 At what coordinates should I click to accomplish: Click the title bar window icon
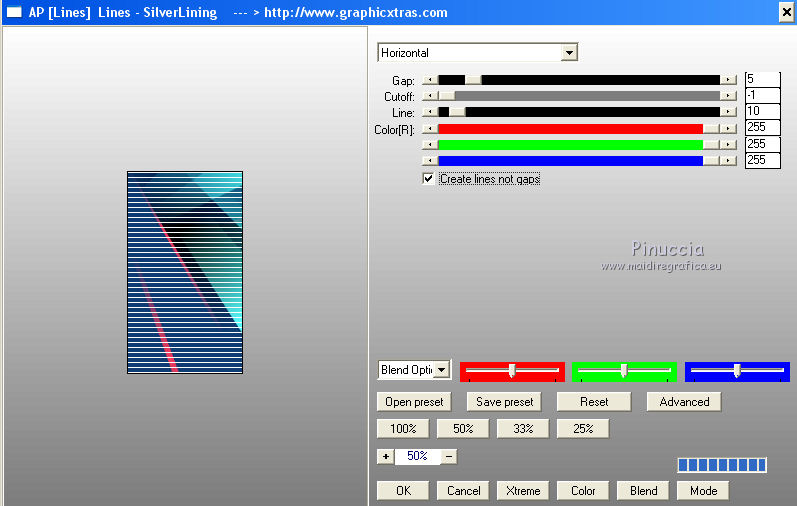14,12
